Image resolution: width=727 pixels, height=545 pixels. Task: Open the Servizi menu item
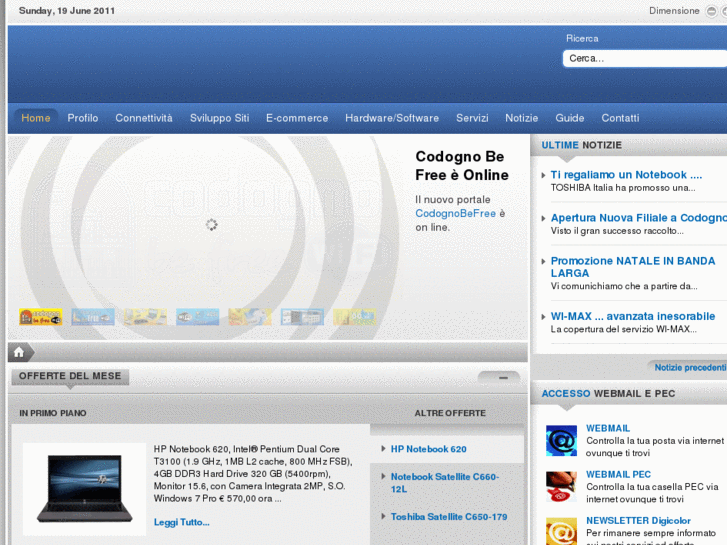click(x=472, y=118)
